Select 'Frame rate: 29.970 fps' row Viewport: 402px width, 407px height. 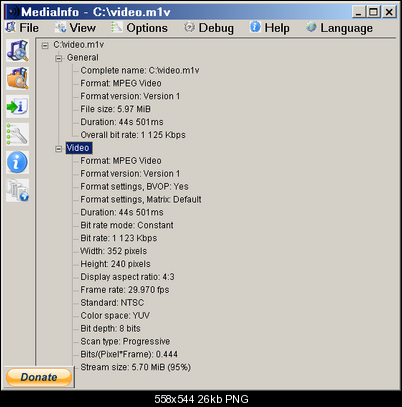tap(125, 290)
